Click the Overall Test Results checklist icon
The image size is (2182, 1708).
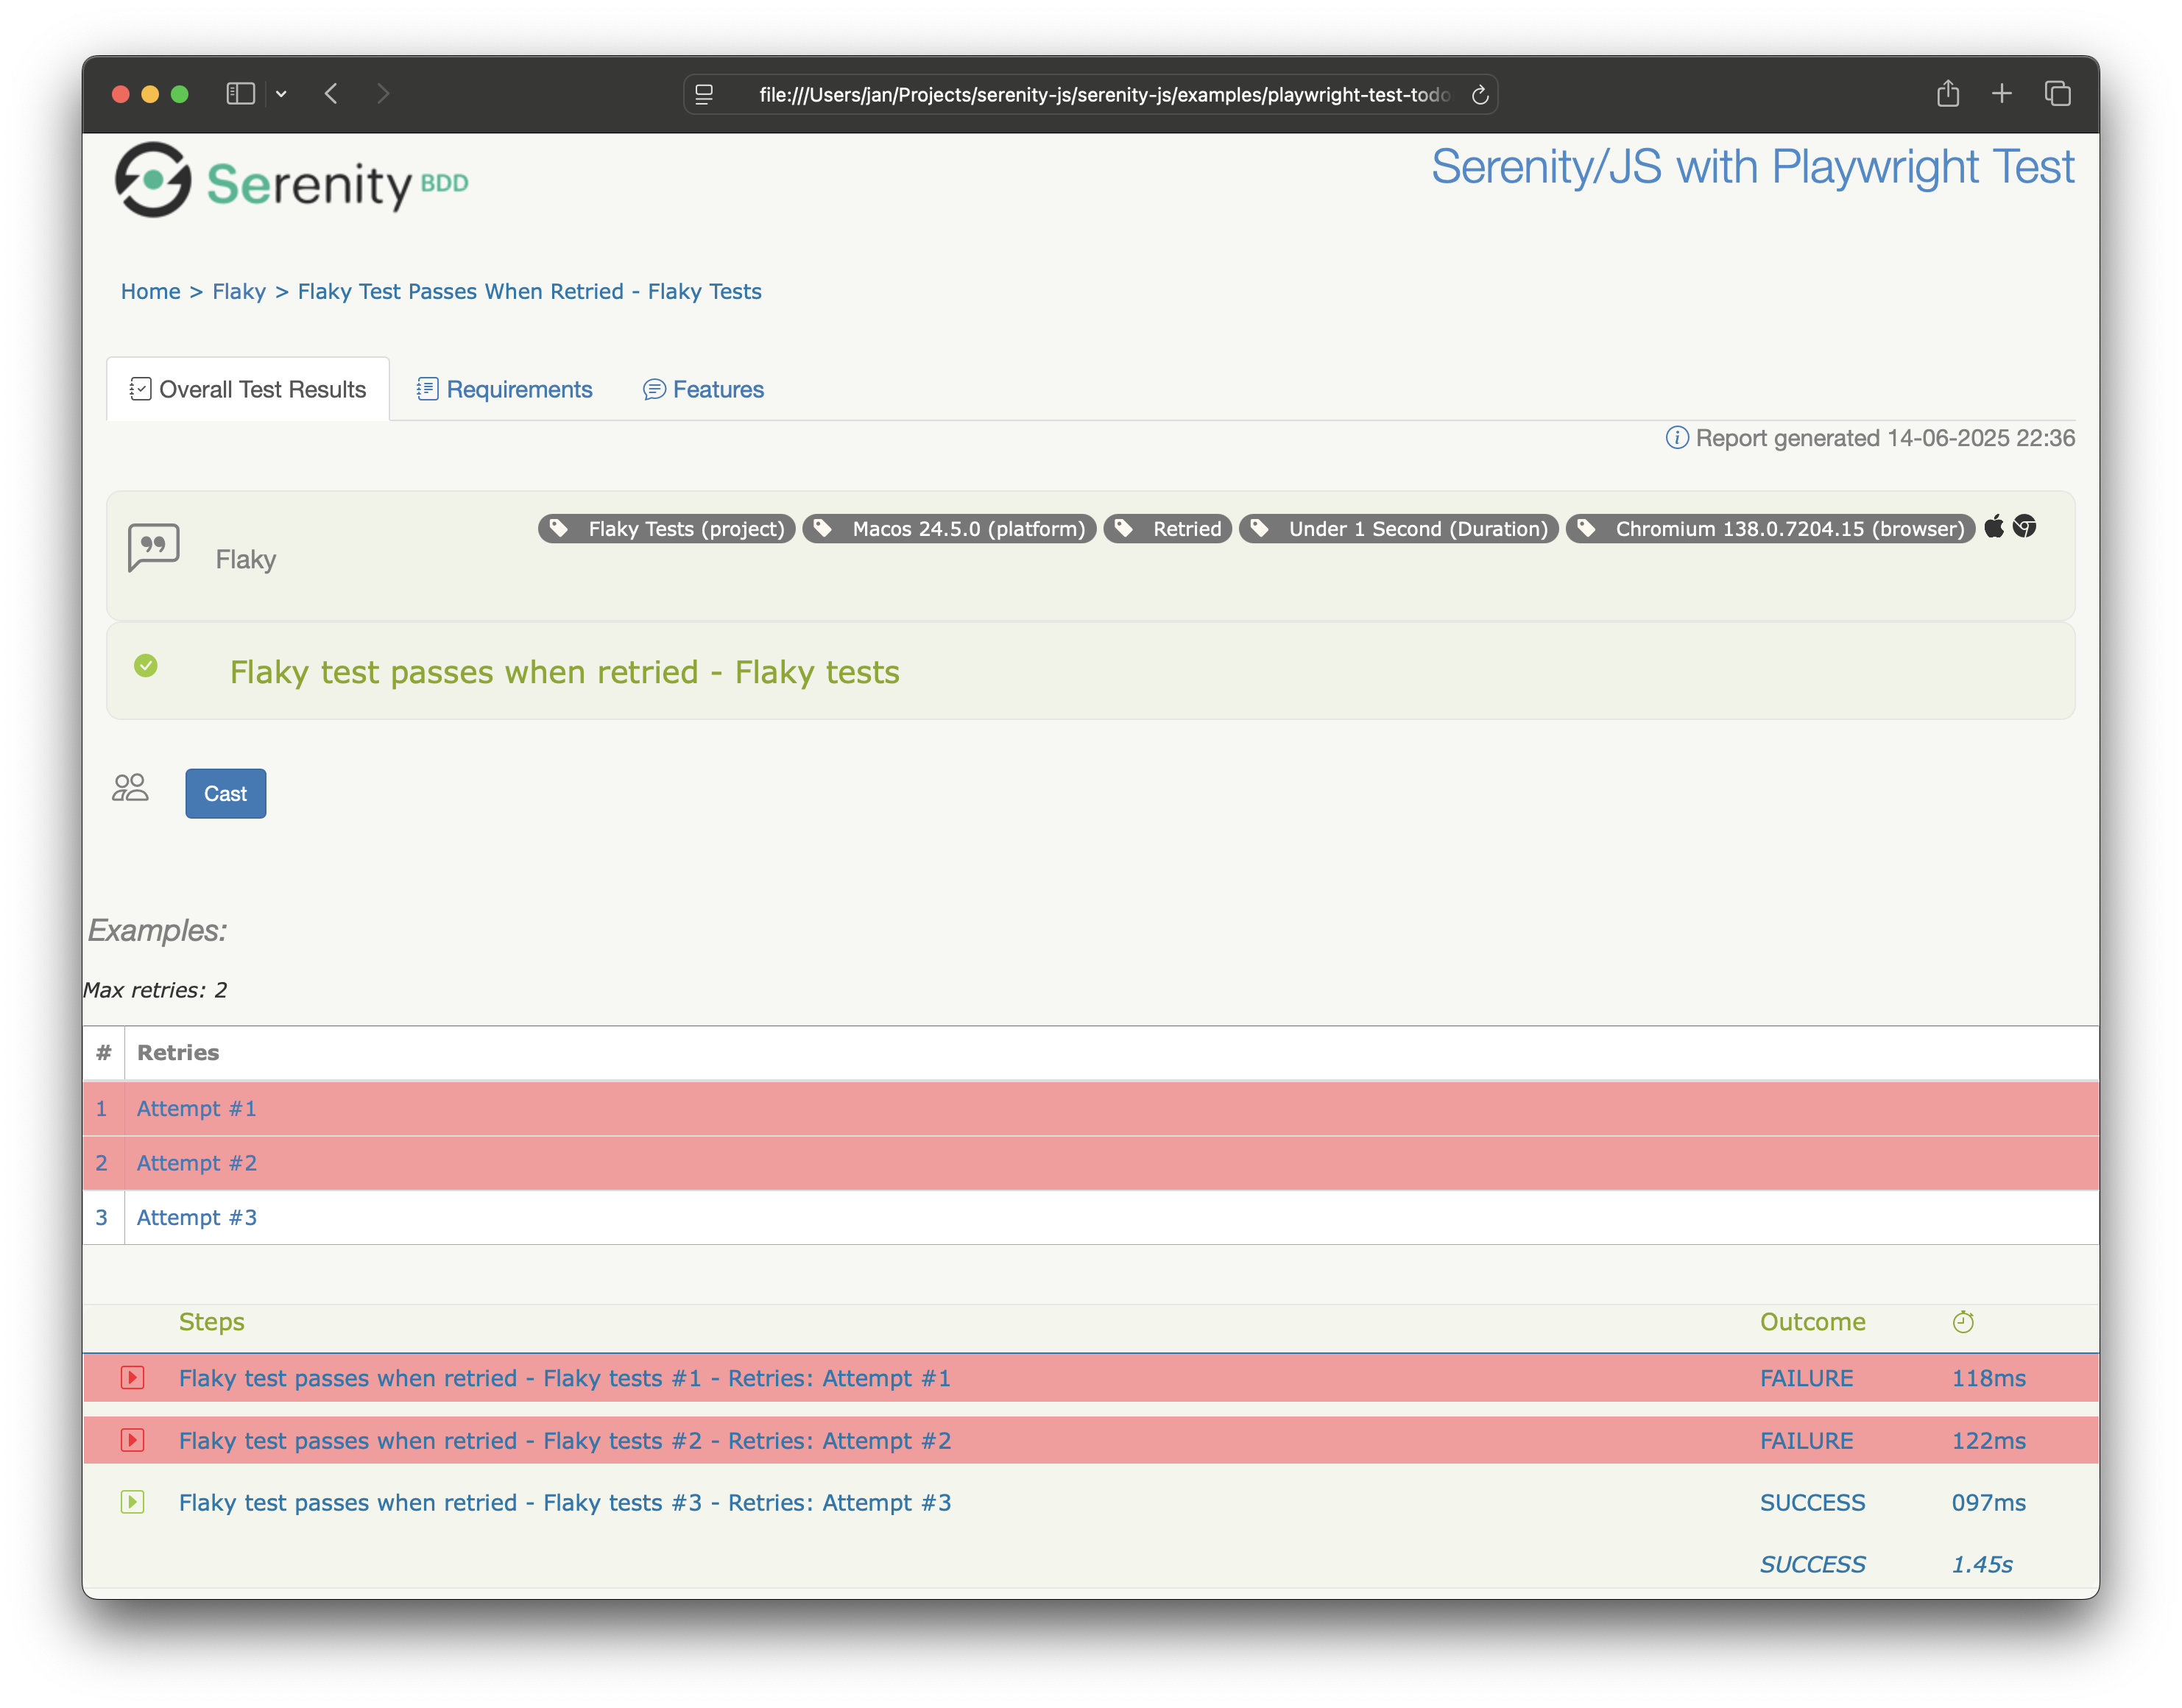point(140,389)
